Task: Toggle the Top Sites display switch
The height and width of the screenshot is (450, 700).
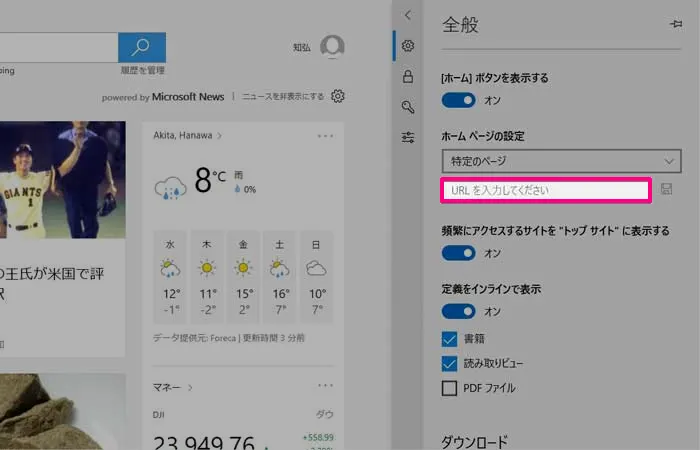Action: 458,253
